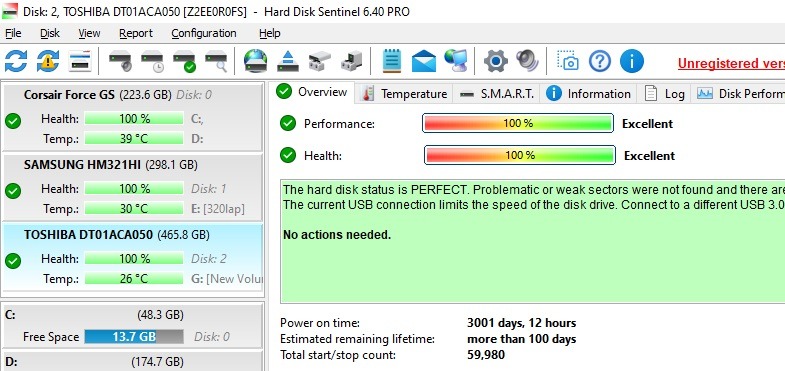Click the blue eject disk icon
This screenshot has height=371, width=785.
[287, 61]
